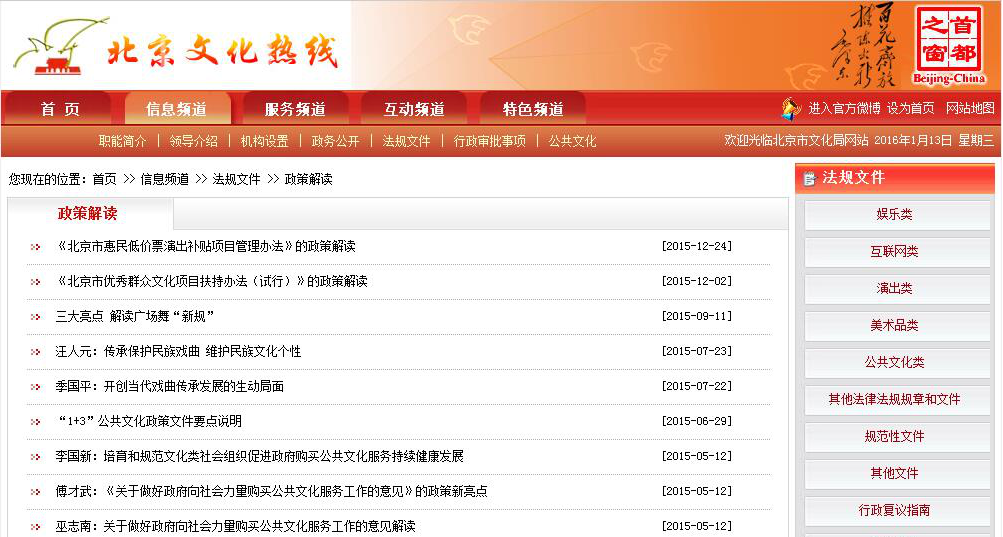Click the 首都之窗 Beijing-China logo
The width and height of the screenshot is (1003, 537).
949,45
